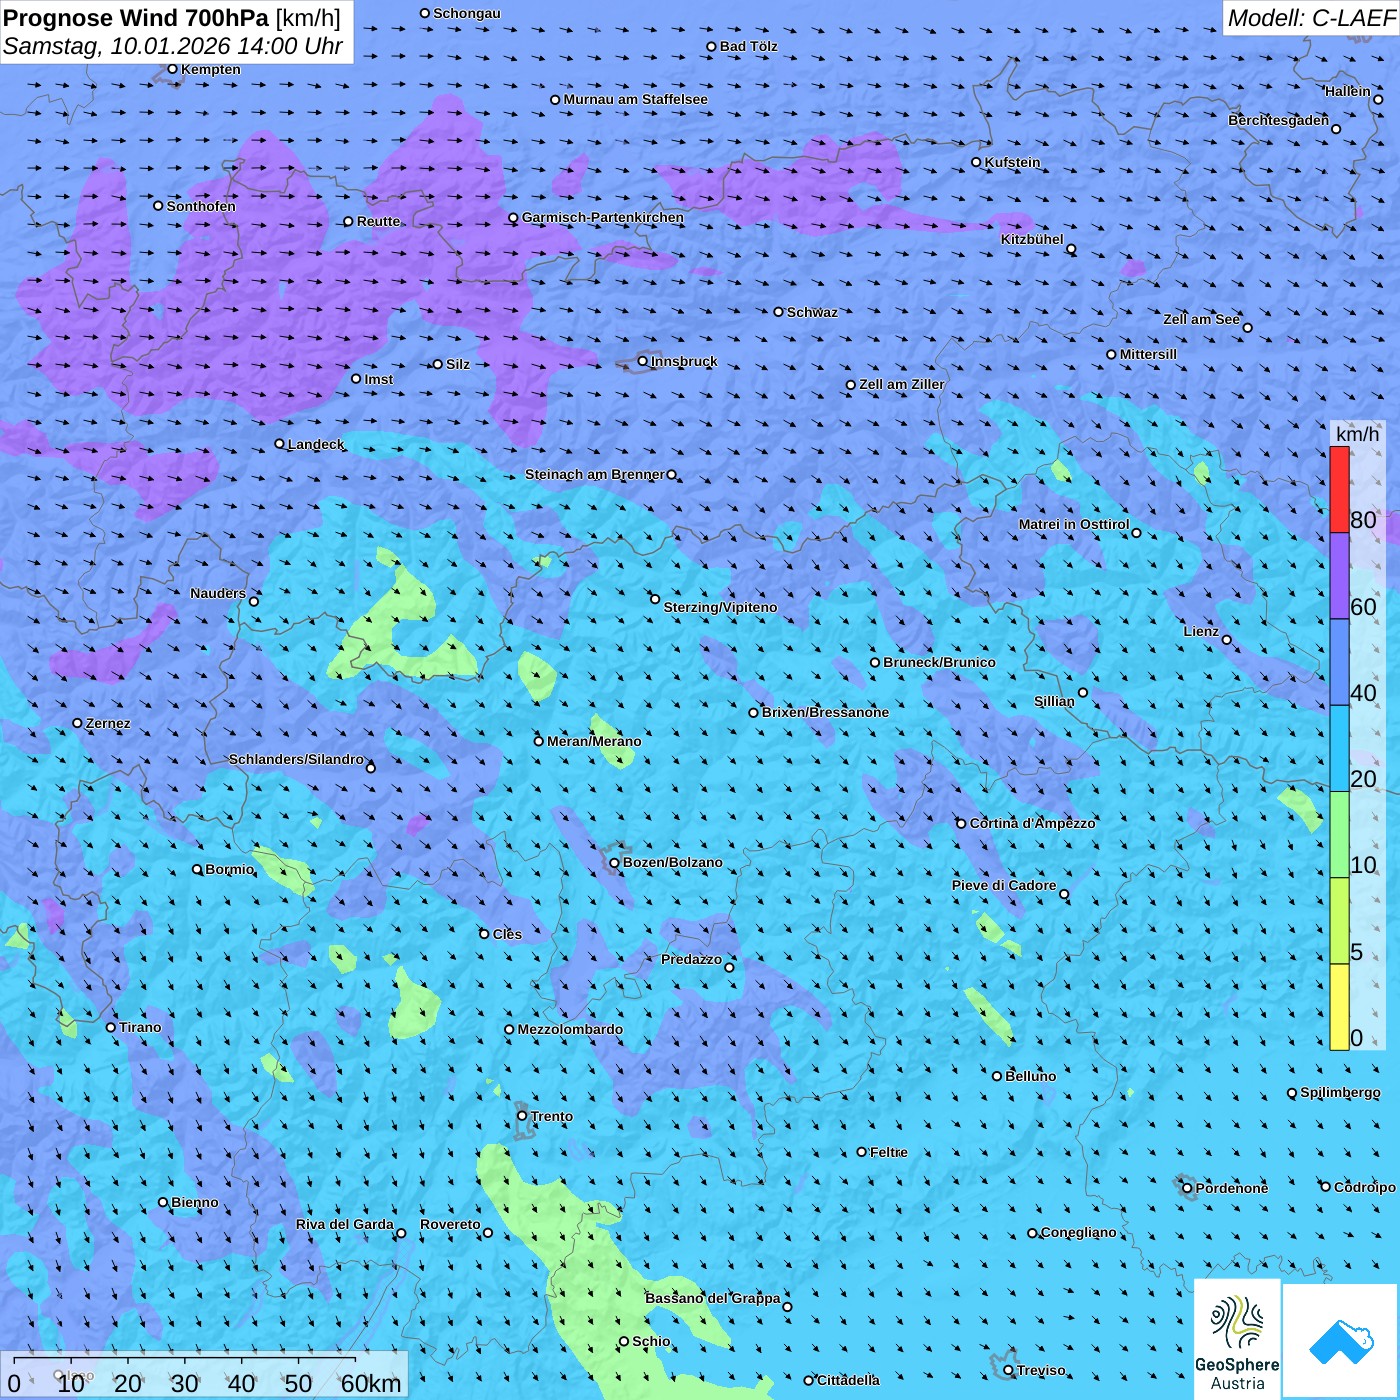Click the Schwaz label
1400x1400 pixels.
812,312
